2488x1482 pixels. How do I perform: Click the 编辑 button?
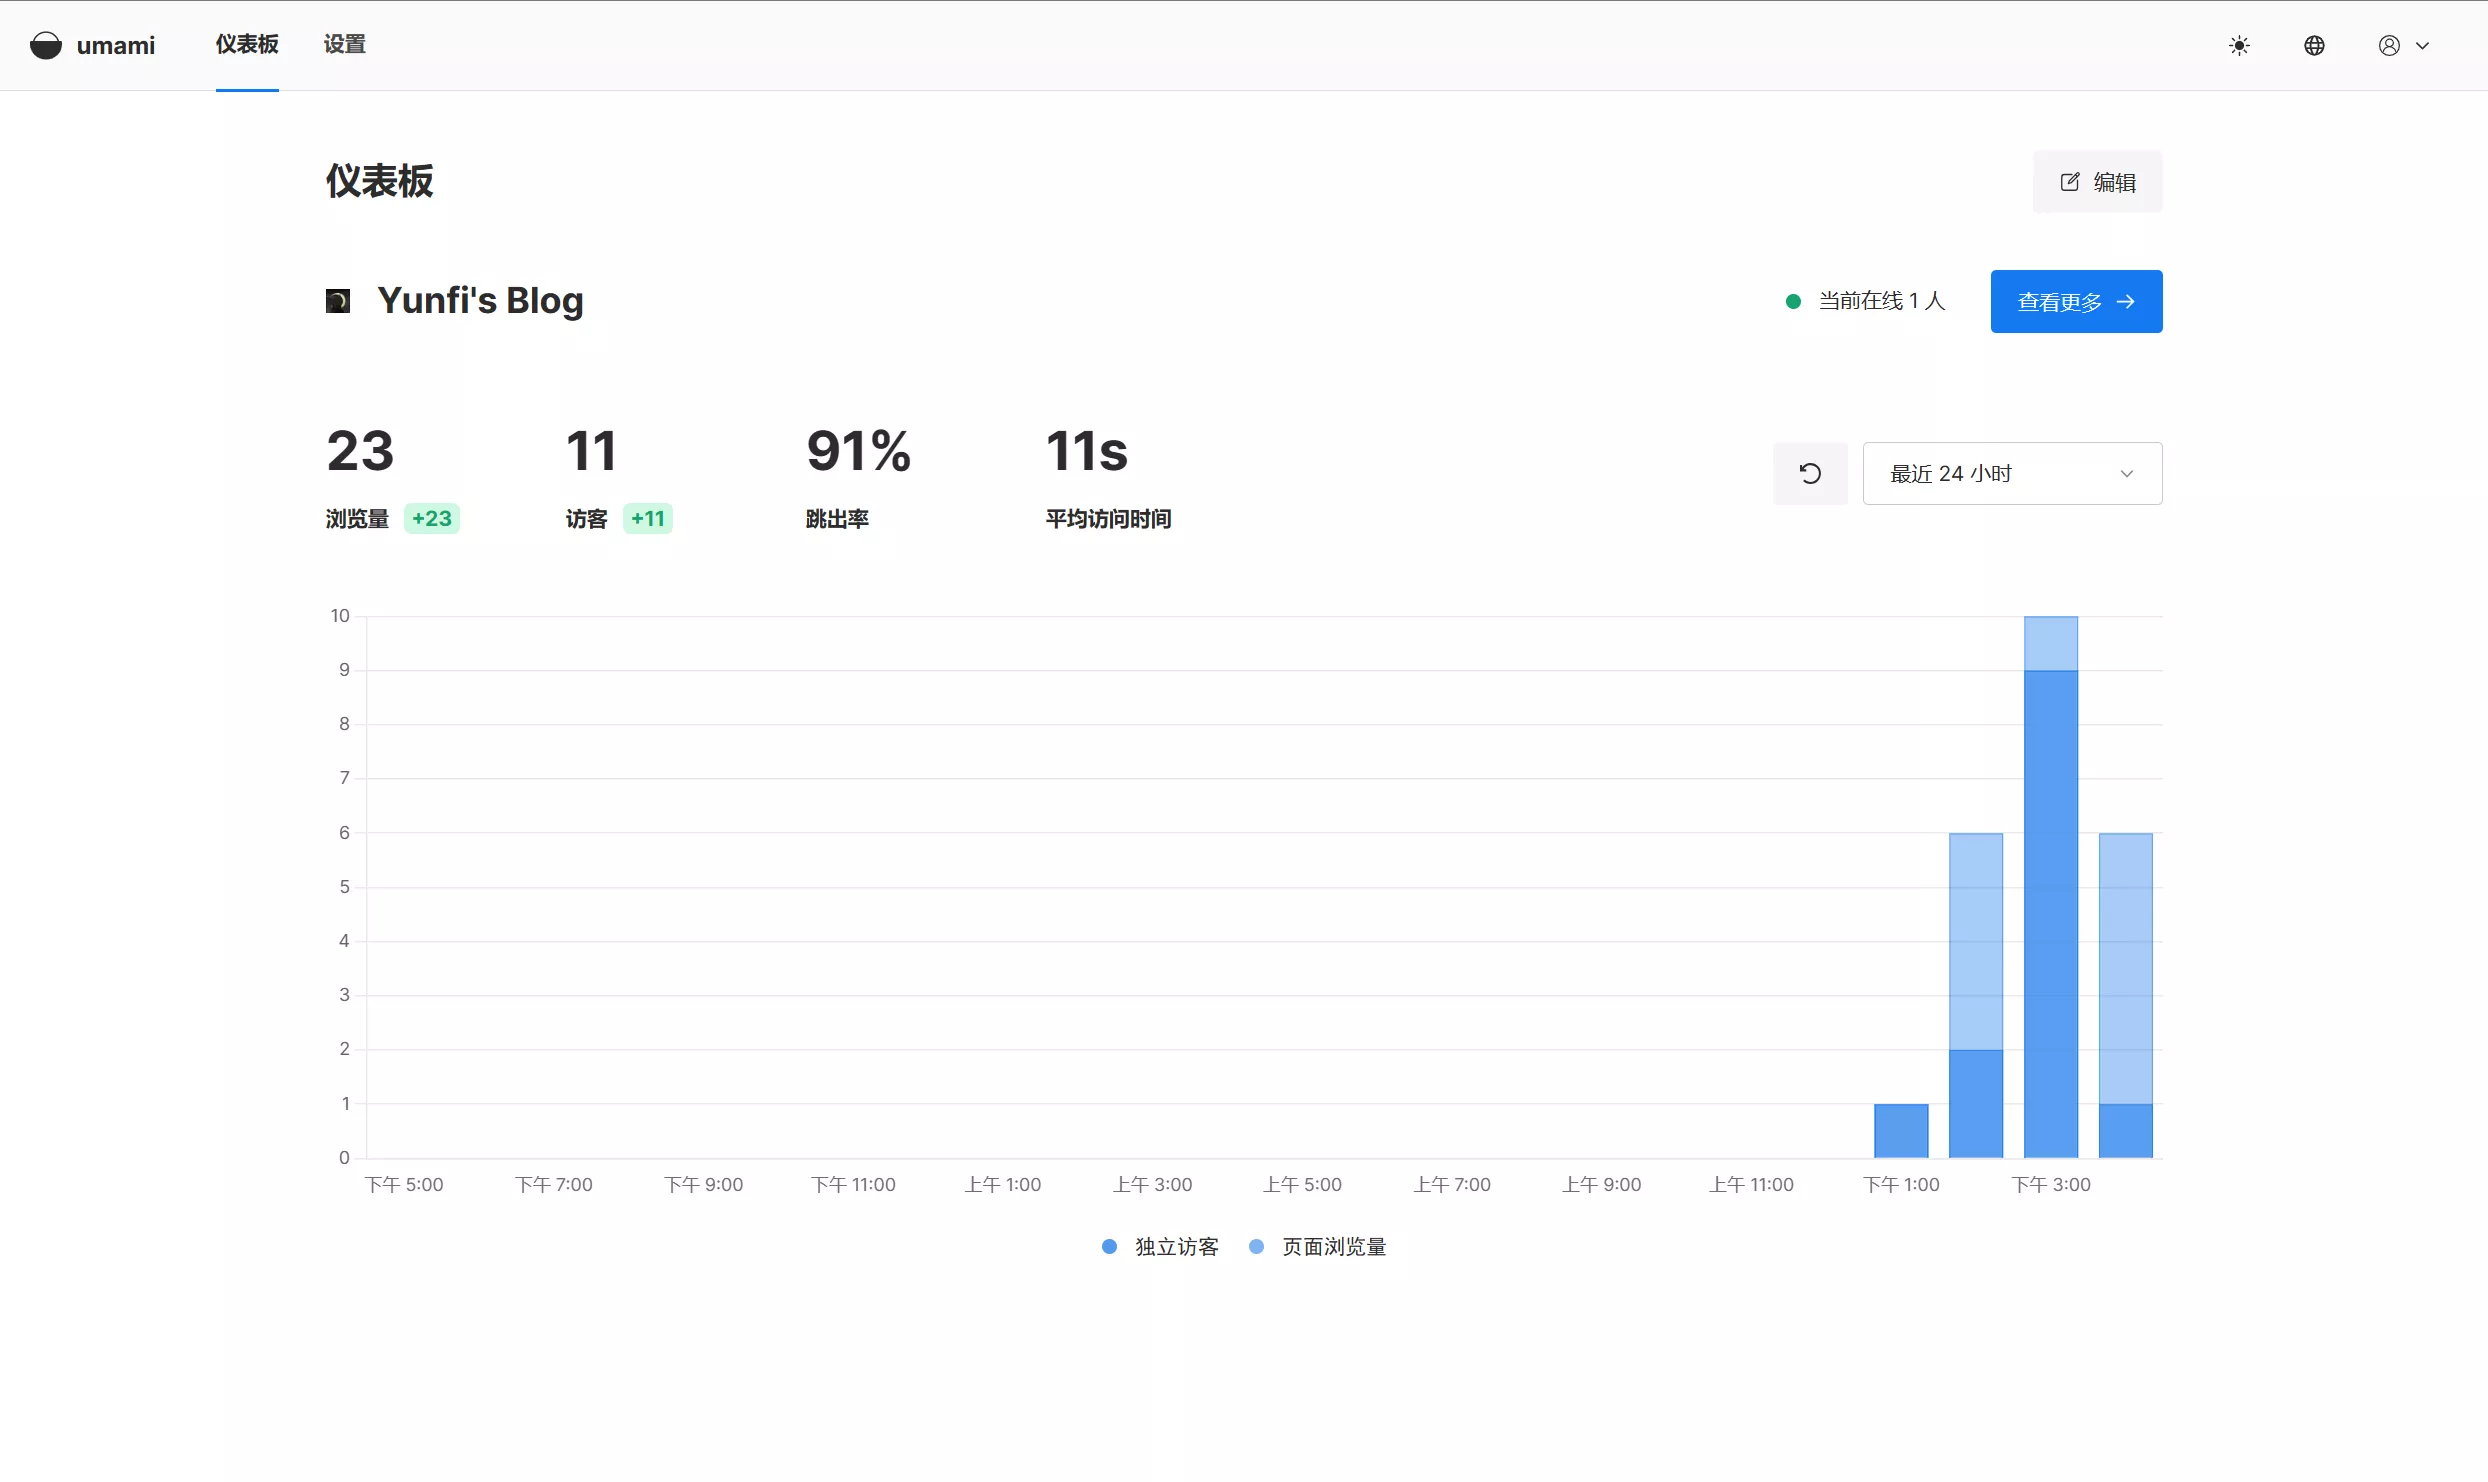tap(2096, 181)
